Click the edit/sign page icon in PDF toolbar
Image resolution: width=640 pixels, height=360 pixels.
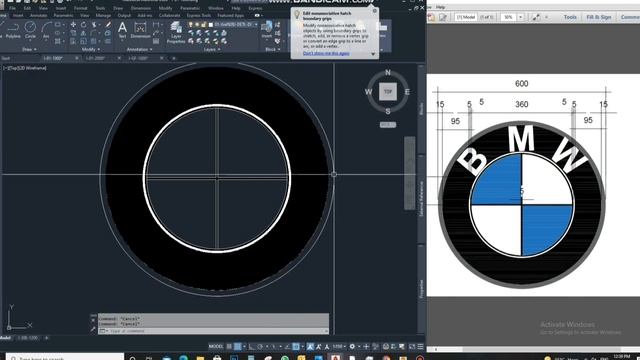click(443, 17)
